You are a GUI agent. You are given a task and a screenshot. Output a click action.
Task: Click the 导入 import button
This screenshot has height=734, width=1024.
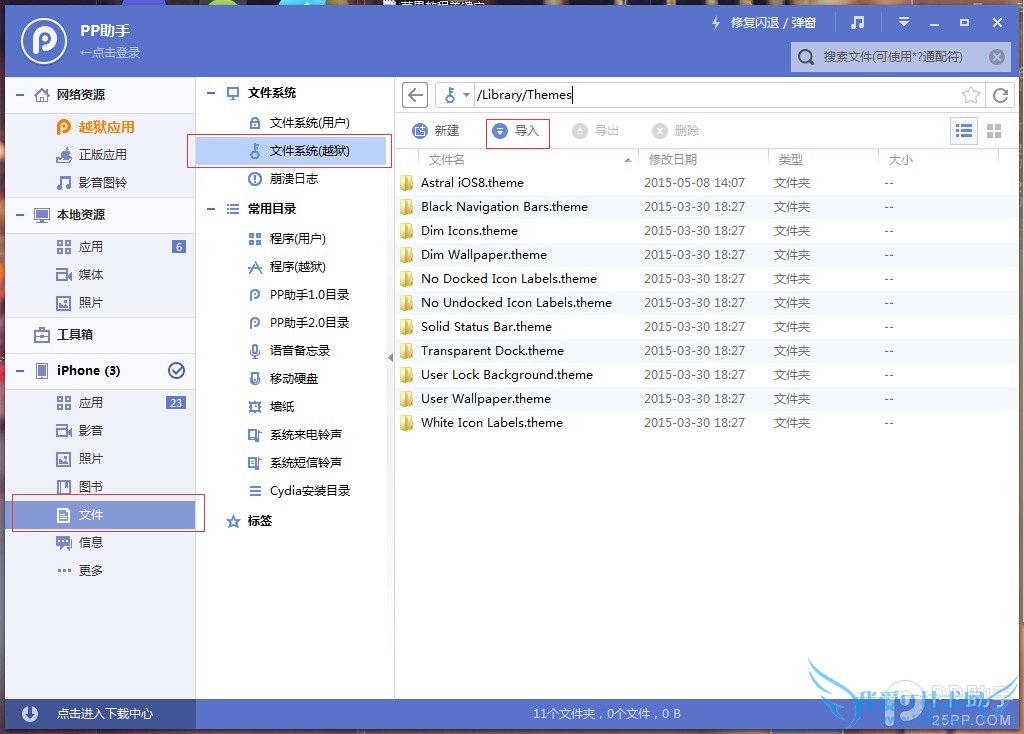pos(516,131)
